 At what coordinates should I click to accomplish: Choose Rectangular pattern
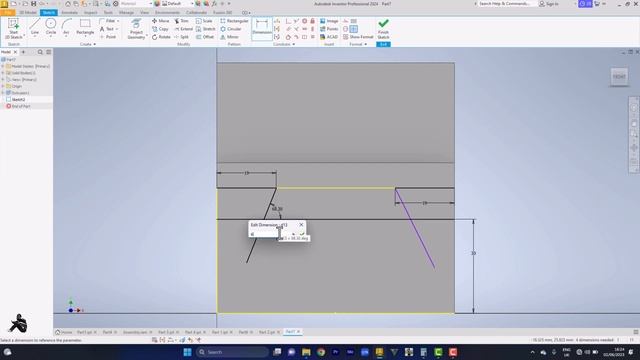pos(234,21)
